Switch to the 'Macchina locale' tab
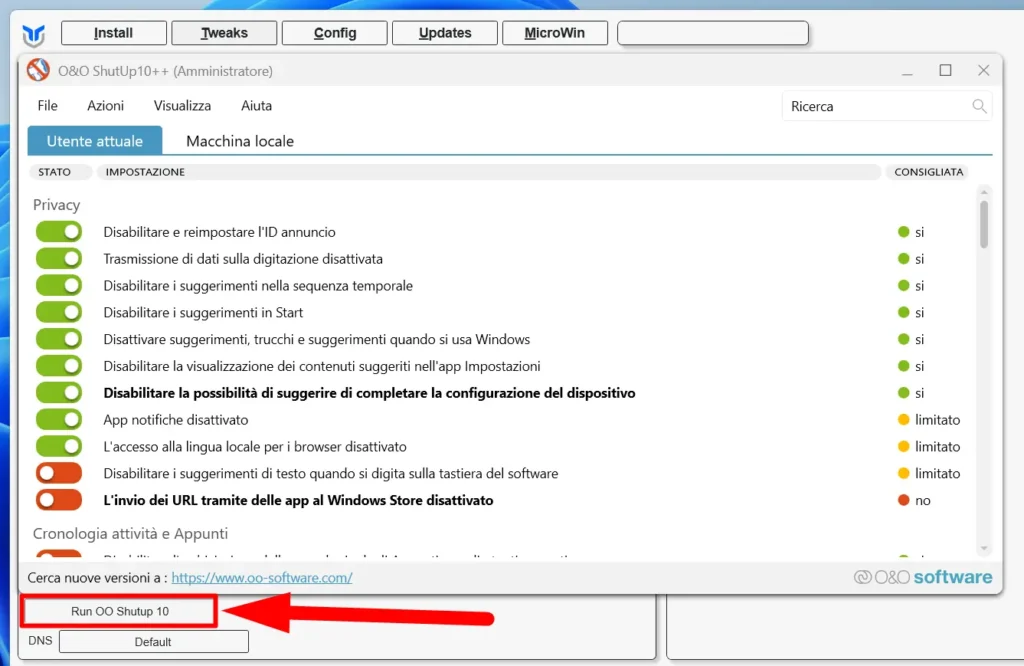This screenshot has width=1024, height=666. tap(240, 141)
